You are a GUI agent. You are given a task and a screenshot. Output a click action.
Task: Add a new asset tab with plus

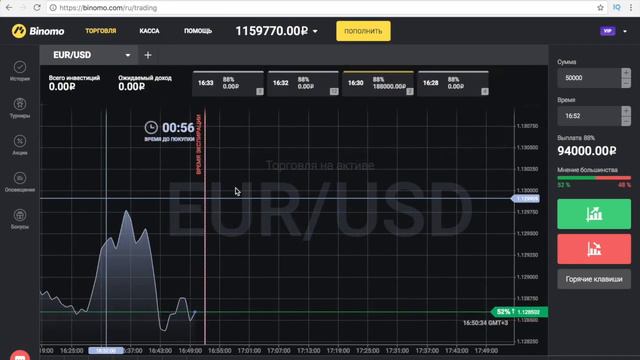click(x=148, y=55)
